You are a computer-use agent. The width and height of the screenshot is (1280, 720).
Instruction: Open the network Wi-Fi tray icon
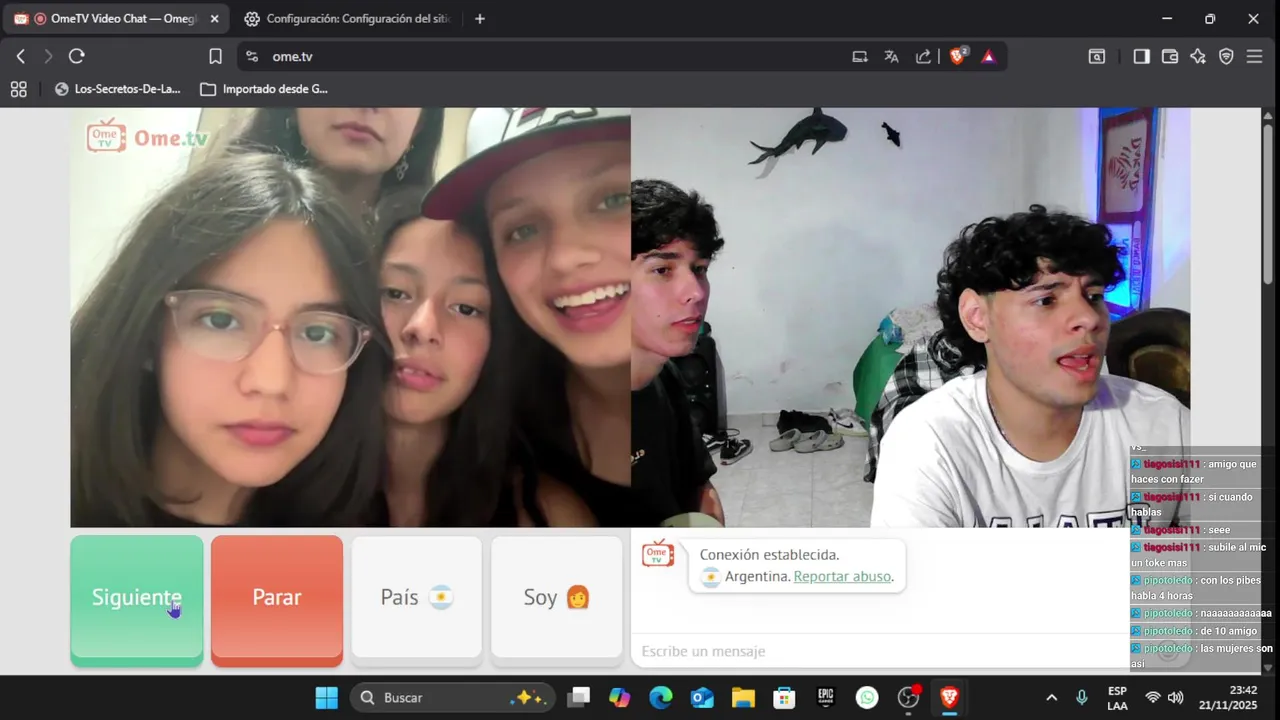[x=1153, y=698]
